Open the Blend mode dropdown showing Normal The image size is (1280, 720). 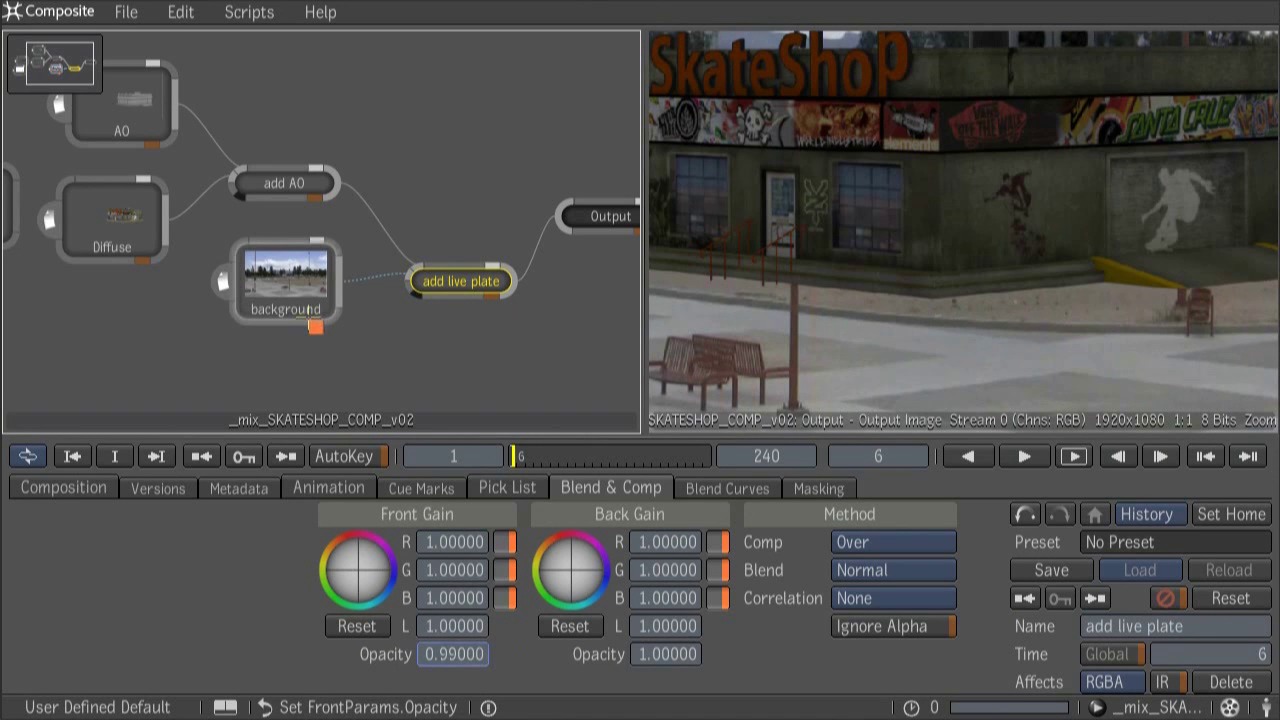894,570
